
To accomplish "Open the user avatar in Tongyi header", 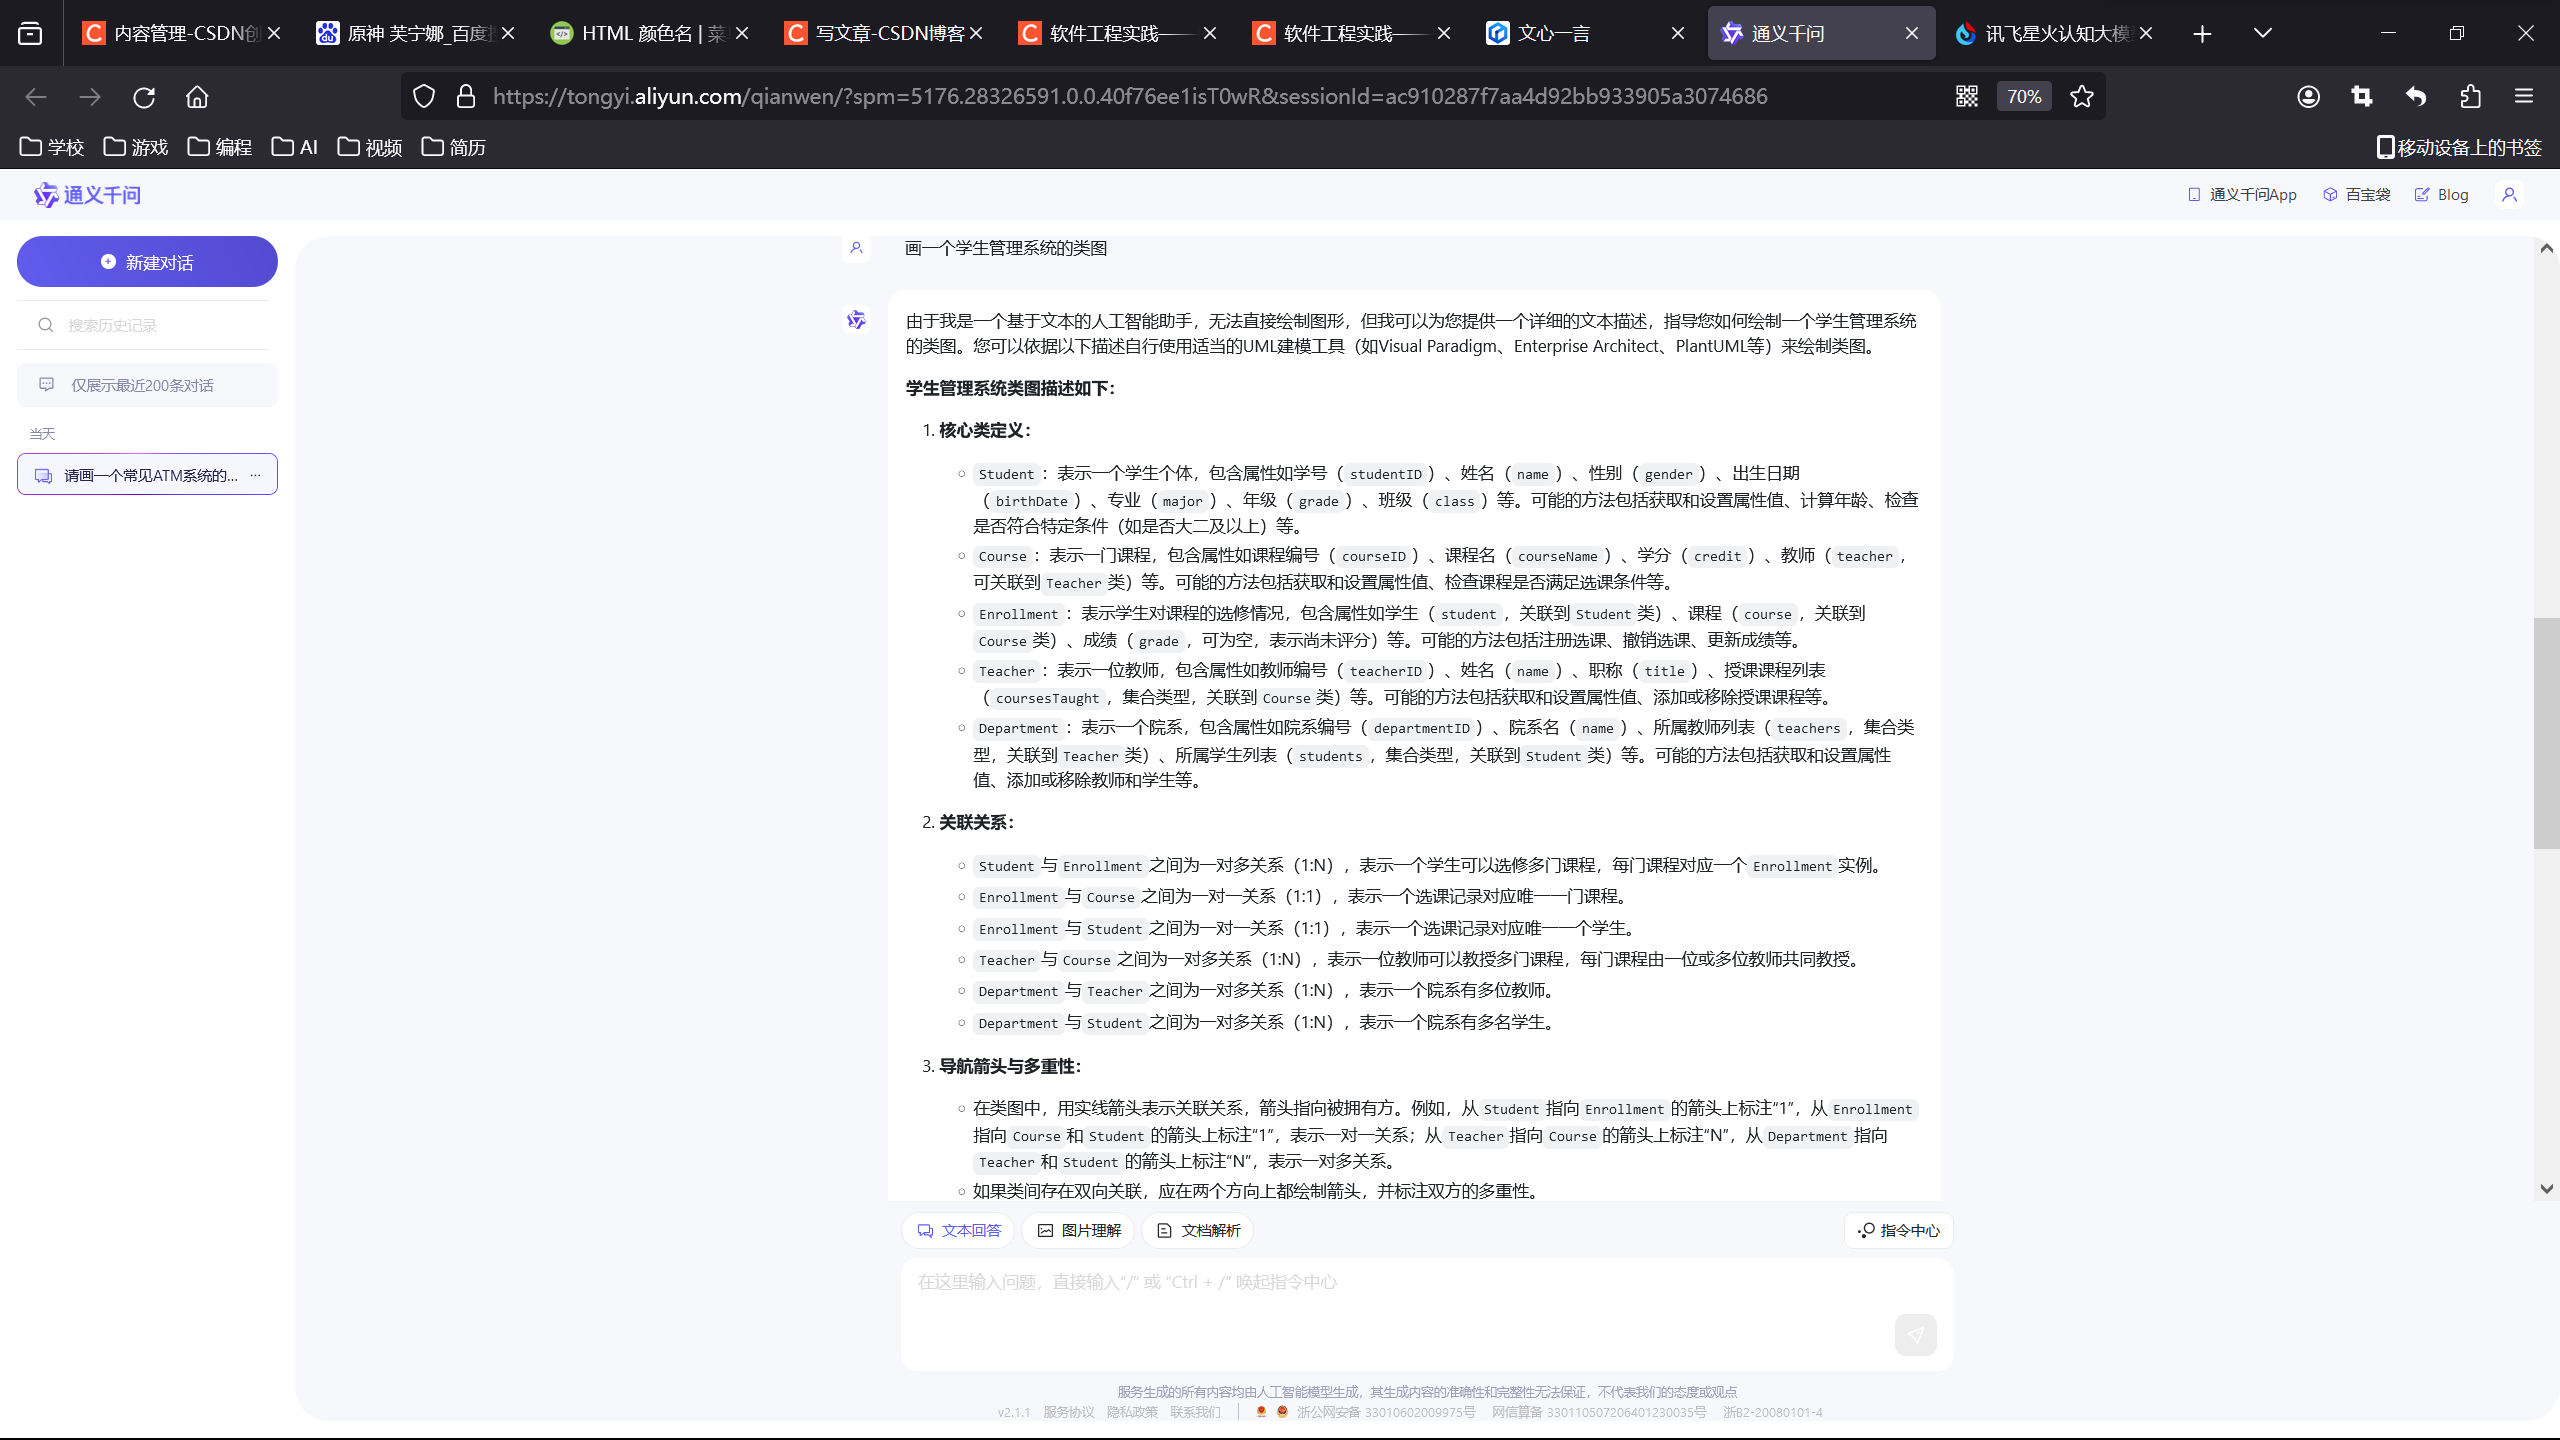I will click(2509, 195).
